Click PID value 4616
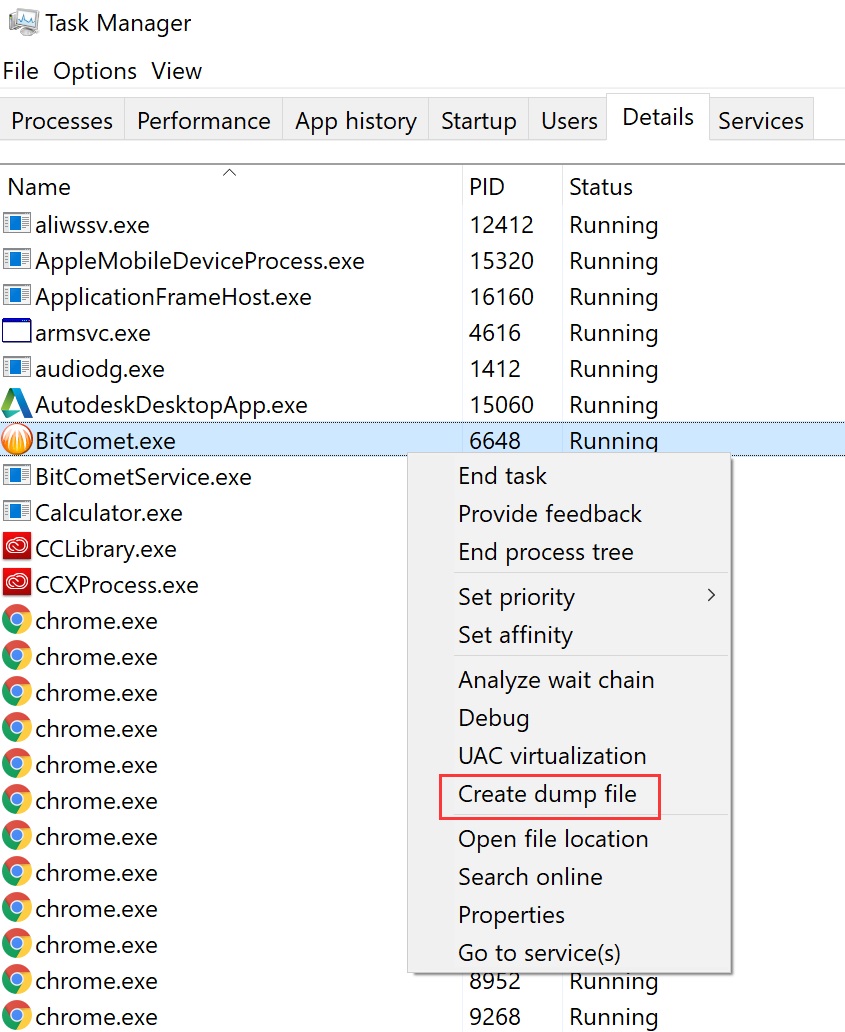This screenshot has width=845, height=1032. coord(494,333)
